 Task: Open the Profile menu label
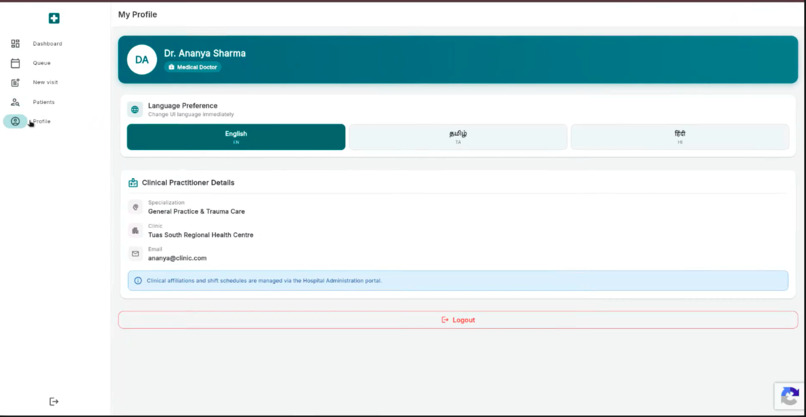pos(42,121)
